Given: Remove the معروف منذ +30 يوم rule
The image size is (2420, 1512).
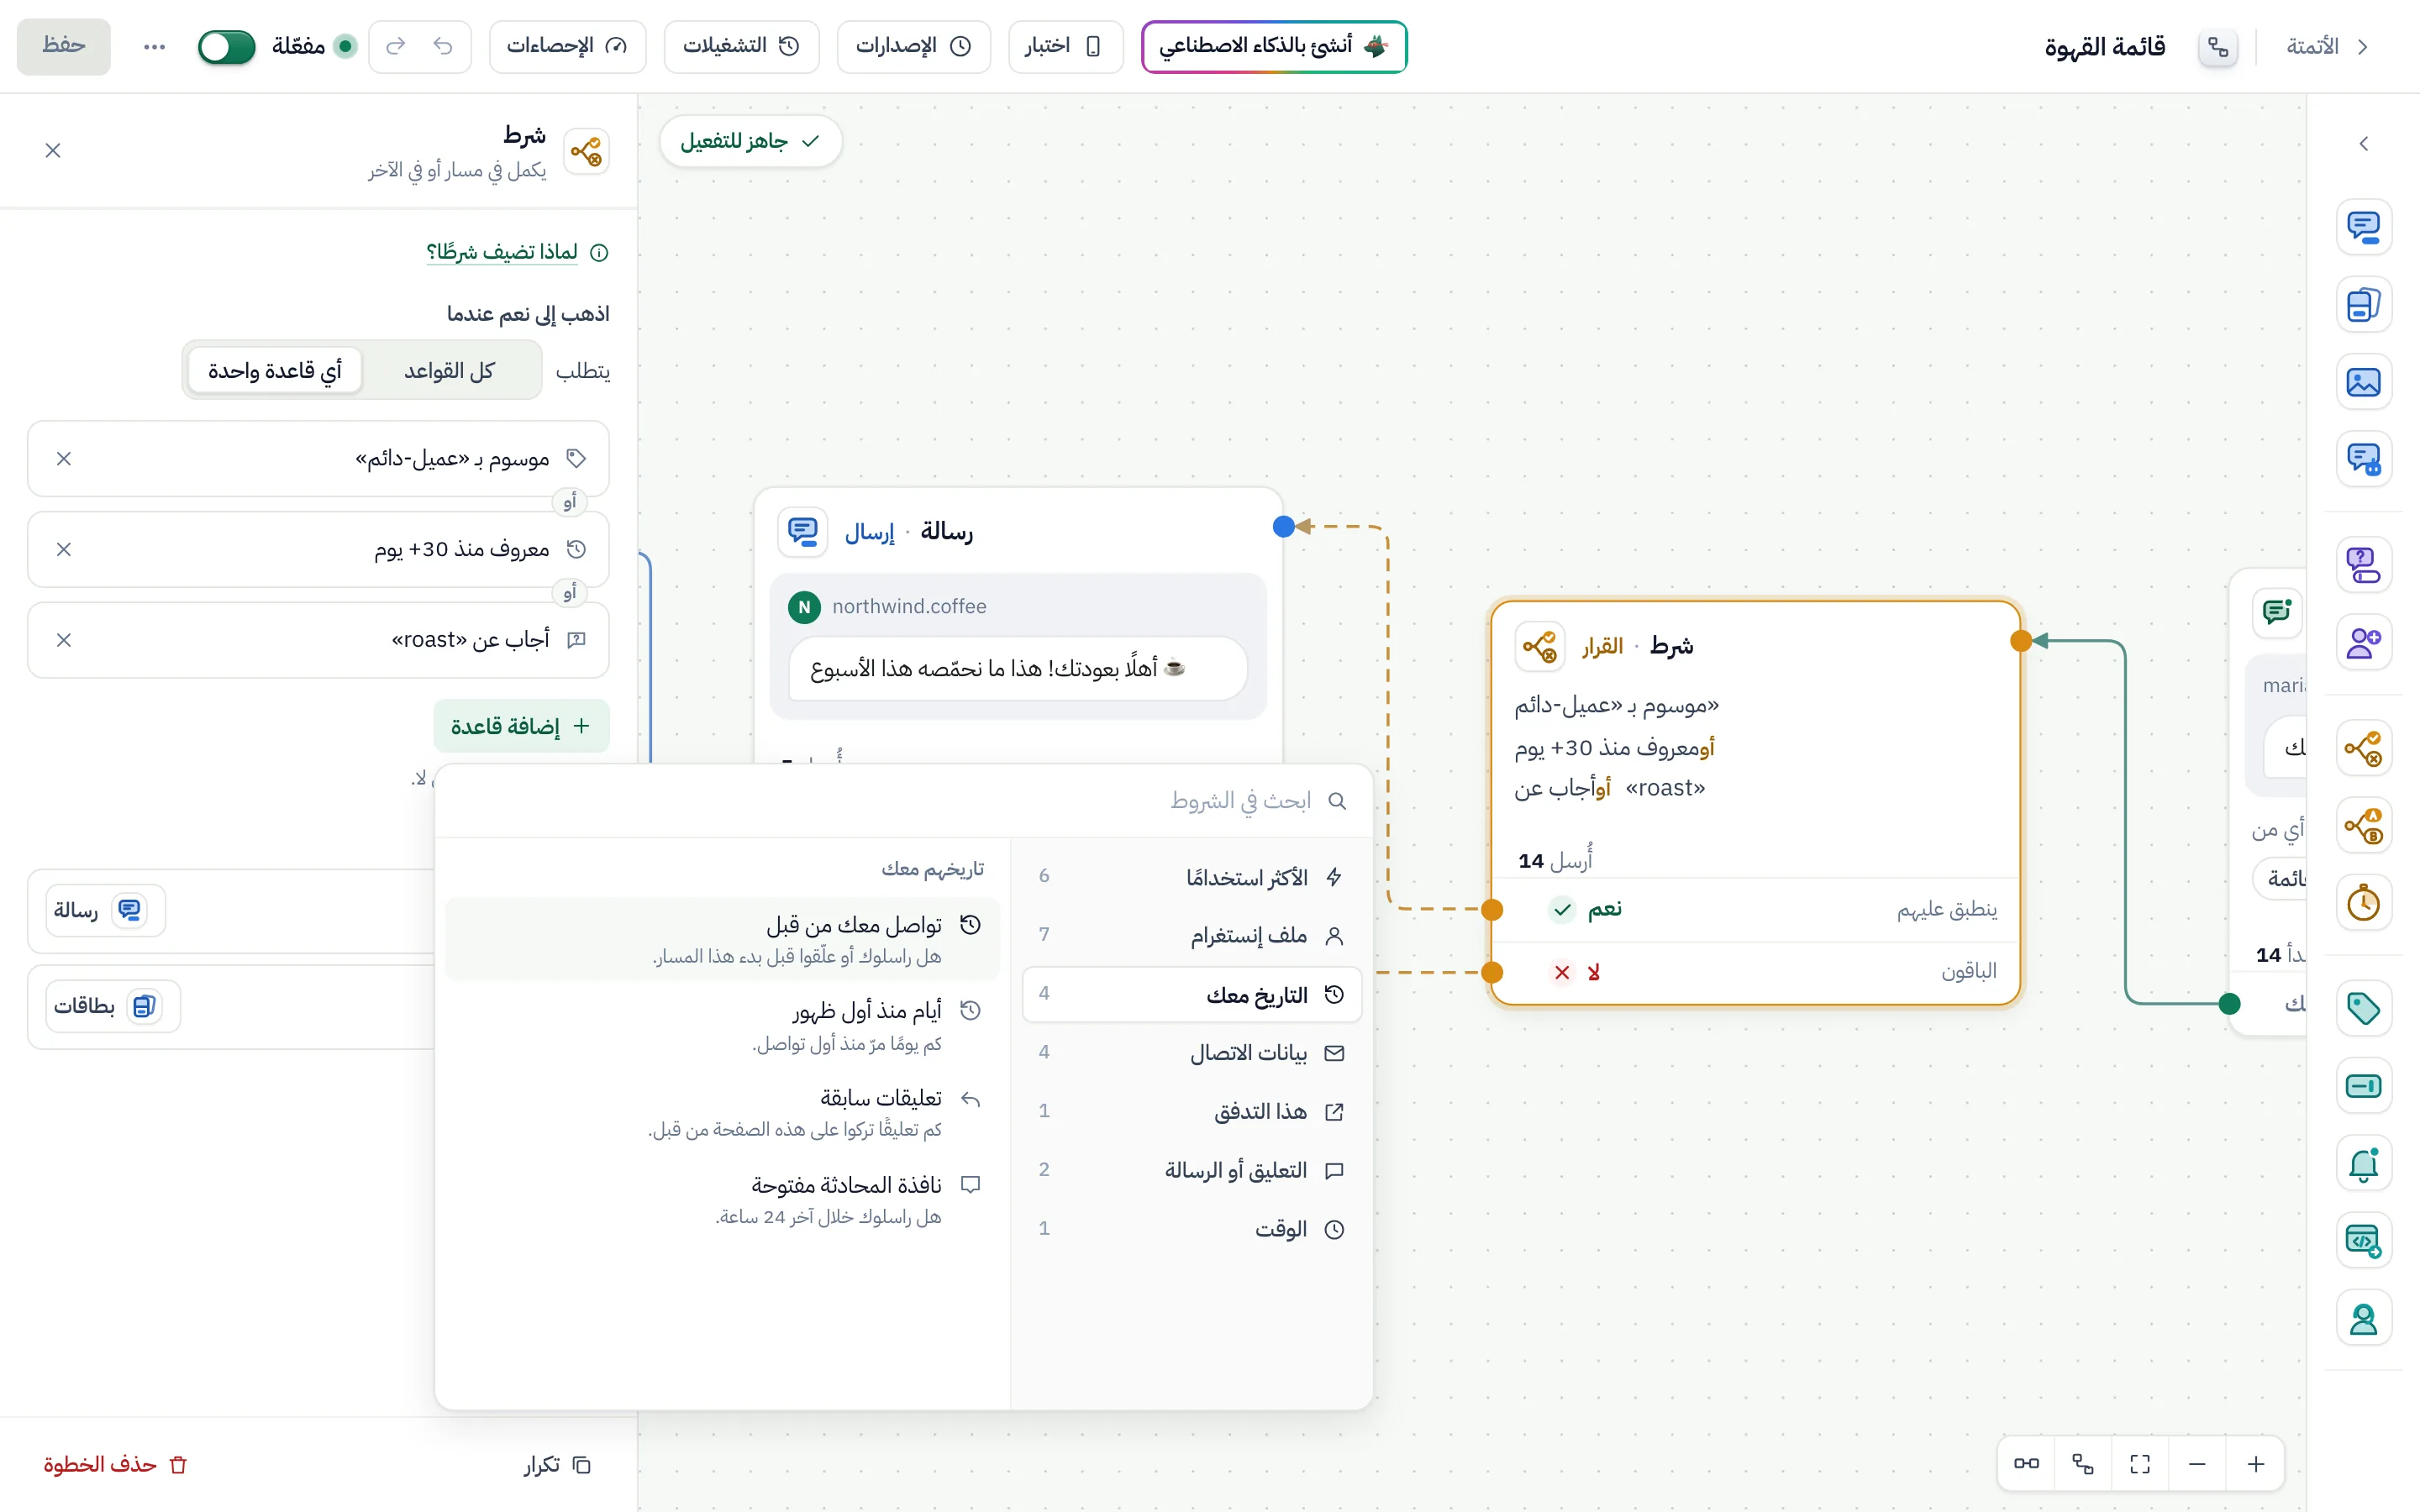Looking at the screenshot, I should pos(64,549).
